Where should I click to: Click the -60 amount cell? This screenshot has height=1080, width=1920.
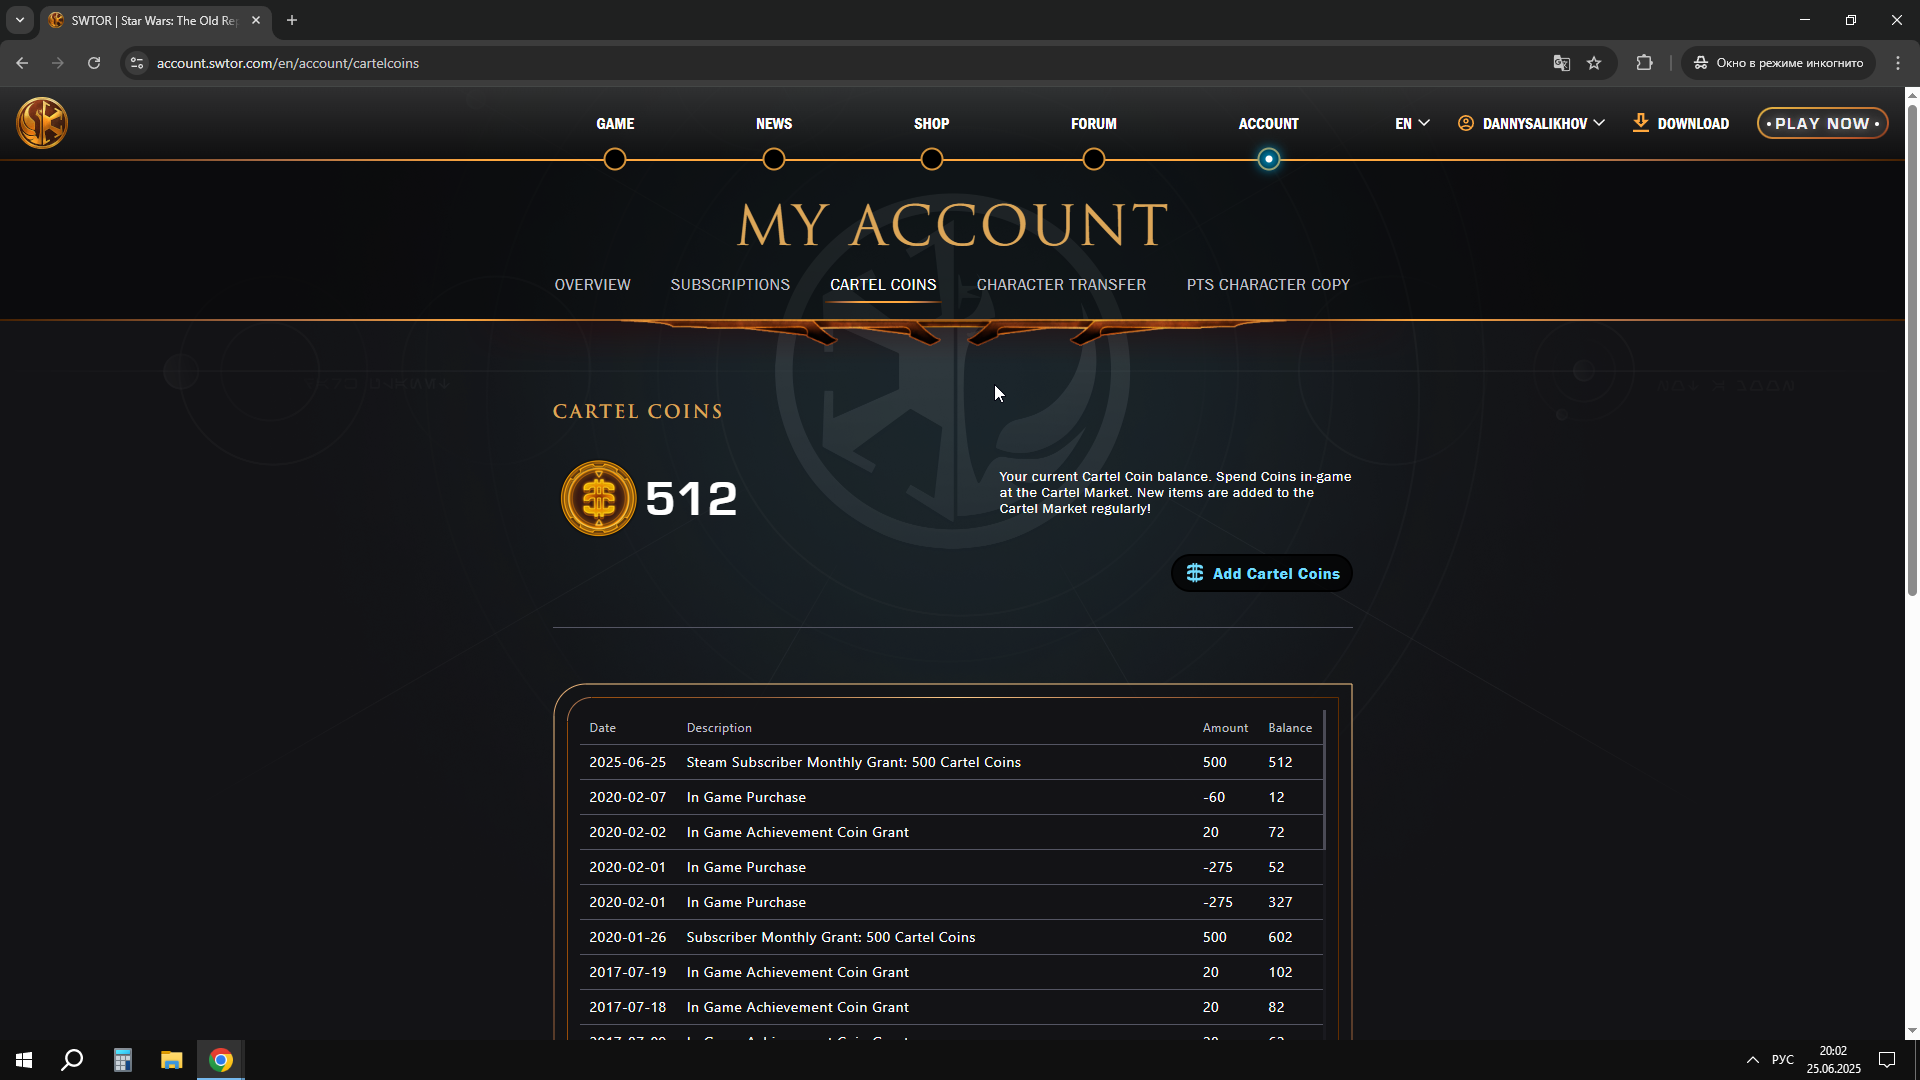click(x=1214, y=797)
